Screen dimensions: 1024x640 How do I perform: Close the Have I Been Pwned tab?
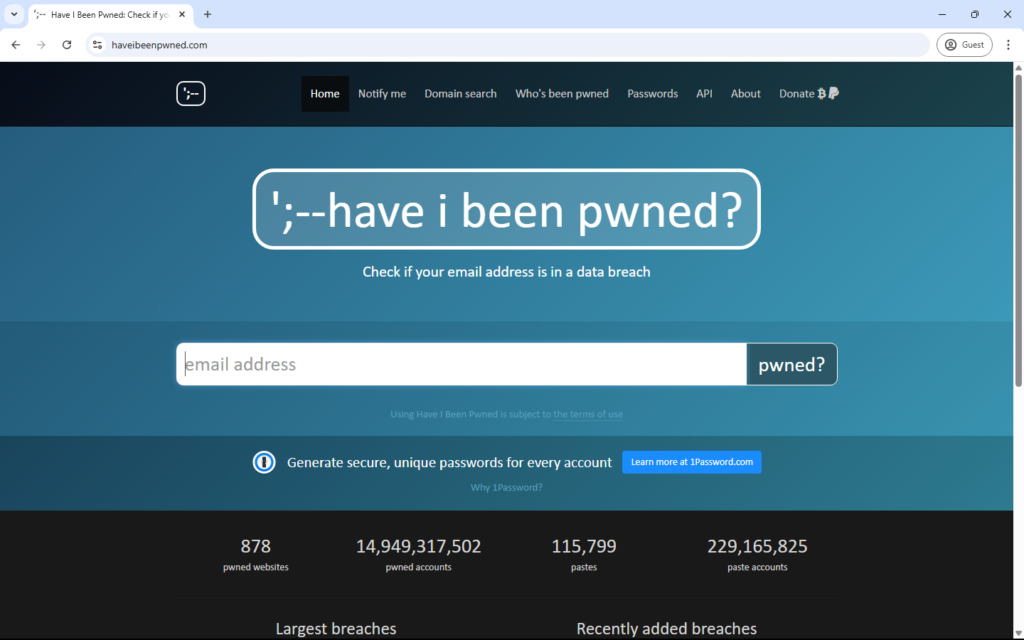point(182,14)
